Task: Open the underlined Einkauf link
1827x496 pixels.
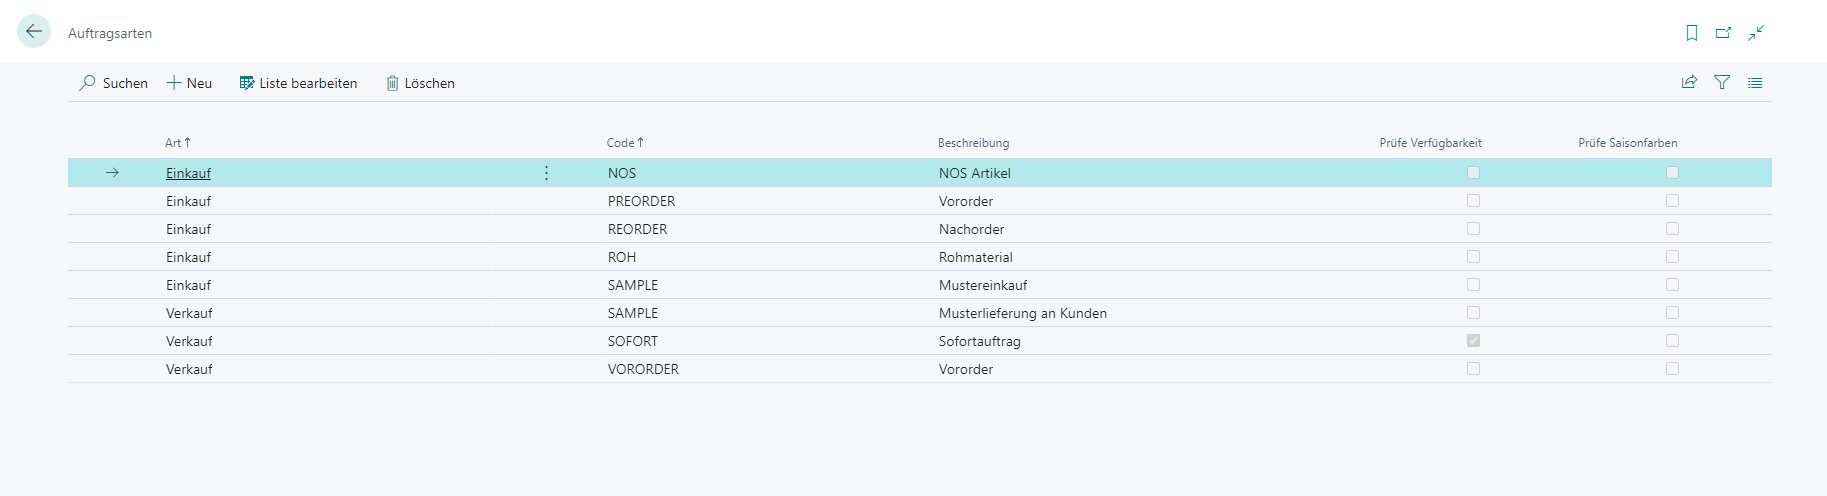Action: 188,173
